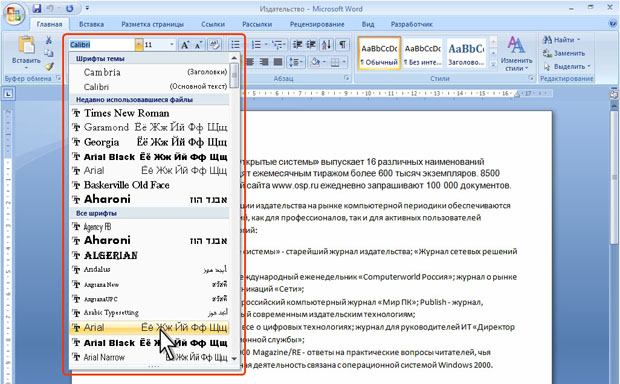Click the blue Help question mark icon
The image size is (620, 384).
[613, 24]
